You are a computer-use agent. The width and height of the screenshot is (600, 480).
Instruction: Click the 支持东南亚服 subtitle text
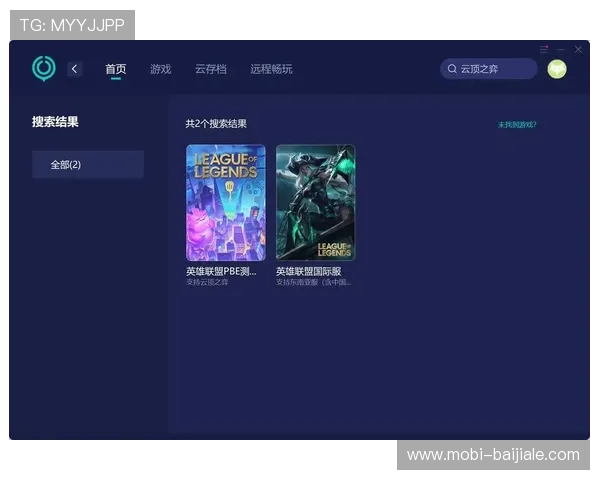click(313, 282)
